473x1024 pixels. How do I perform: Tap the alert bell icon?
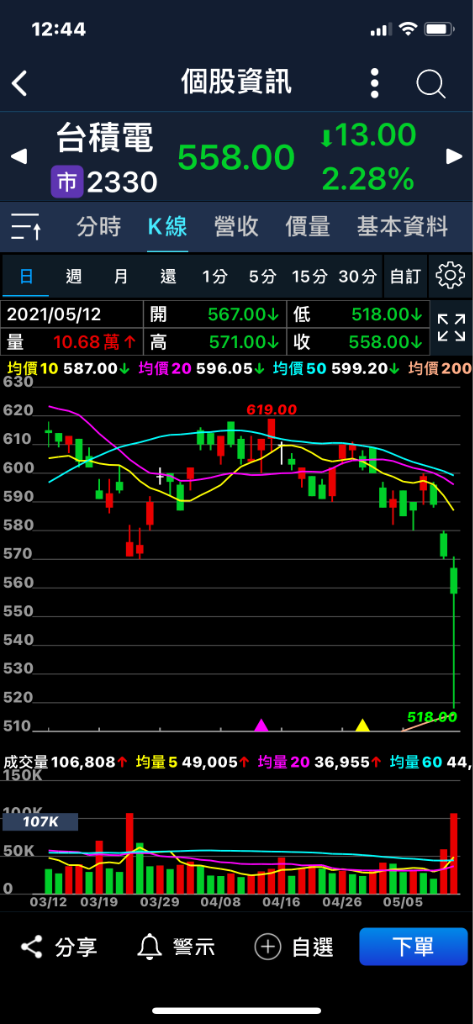pyautogui.click(x=150, y=946)
